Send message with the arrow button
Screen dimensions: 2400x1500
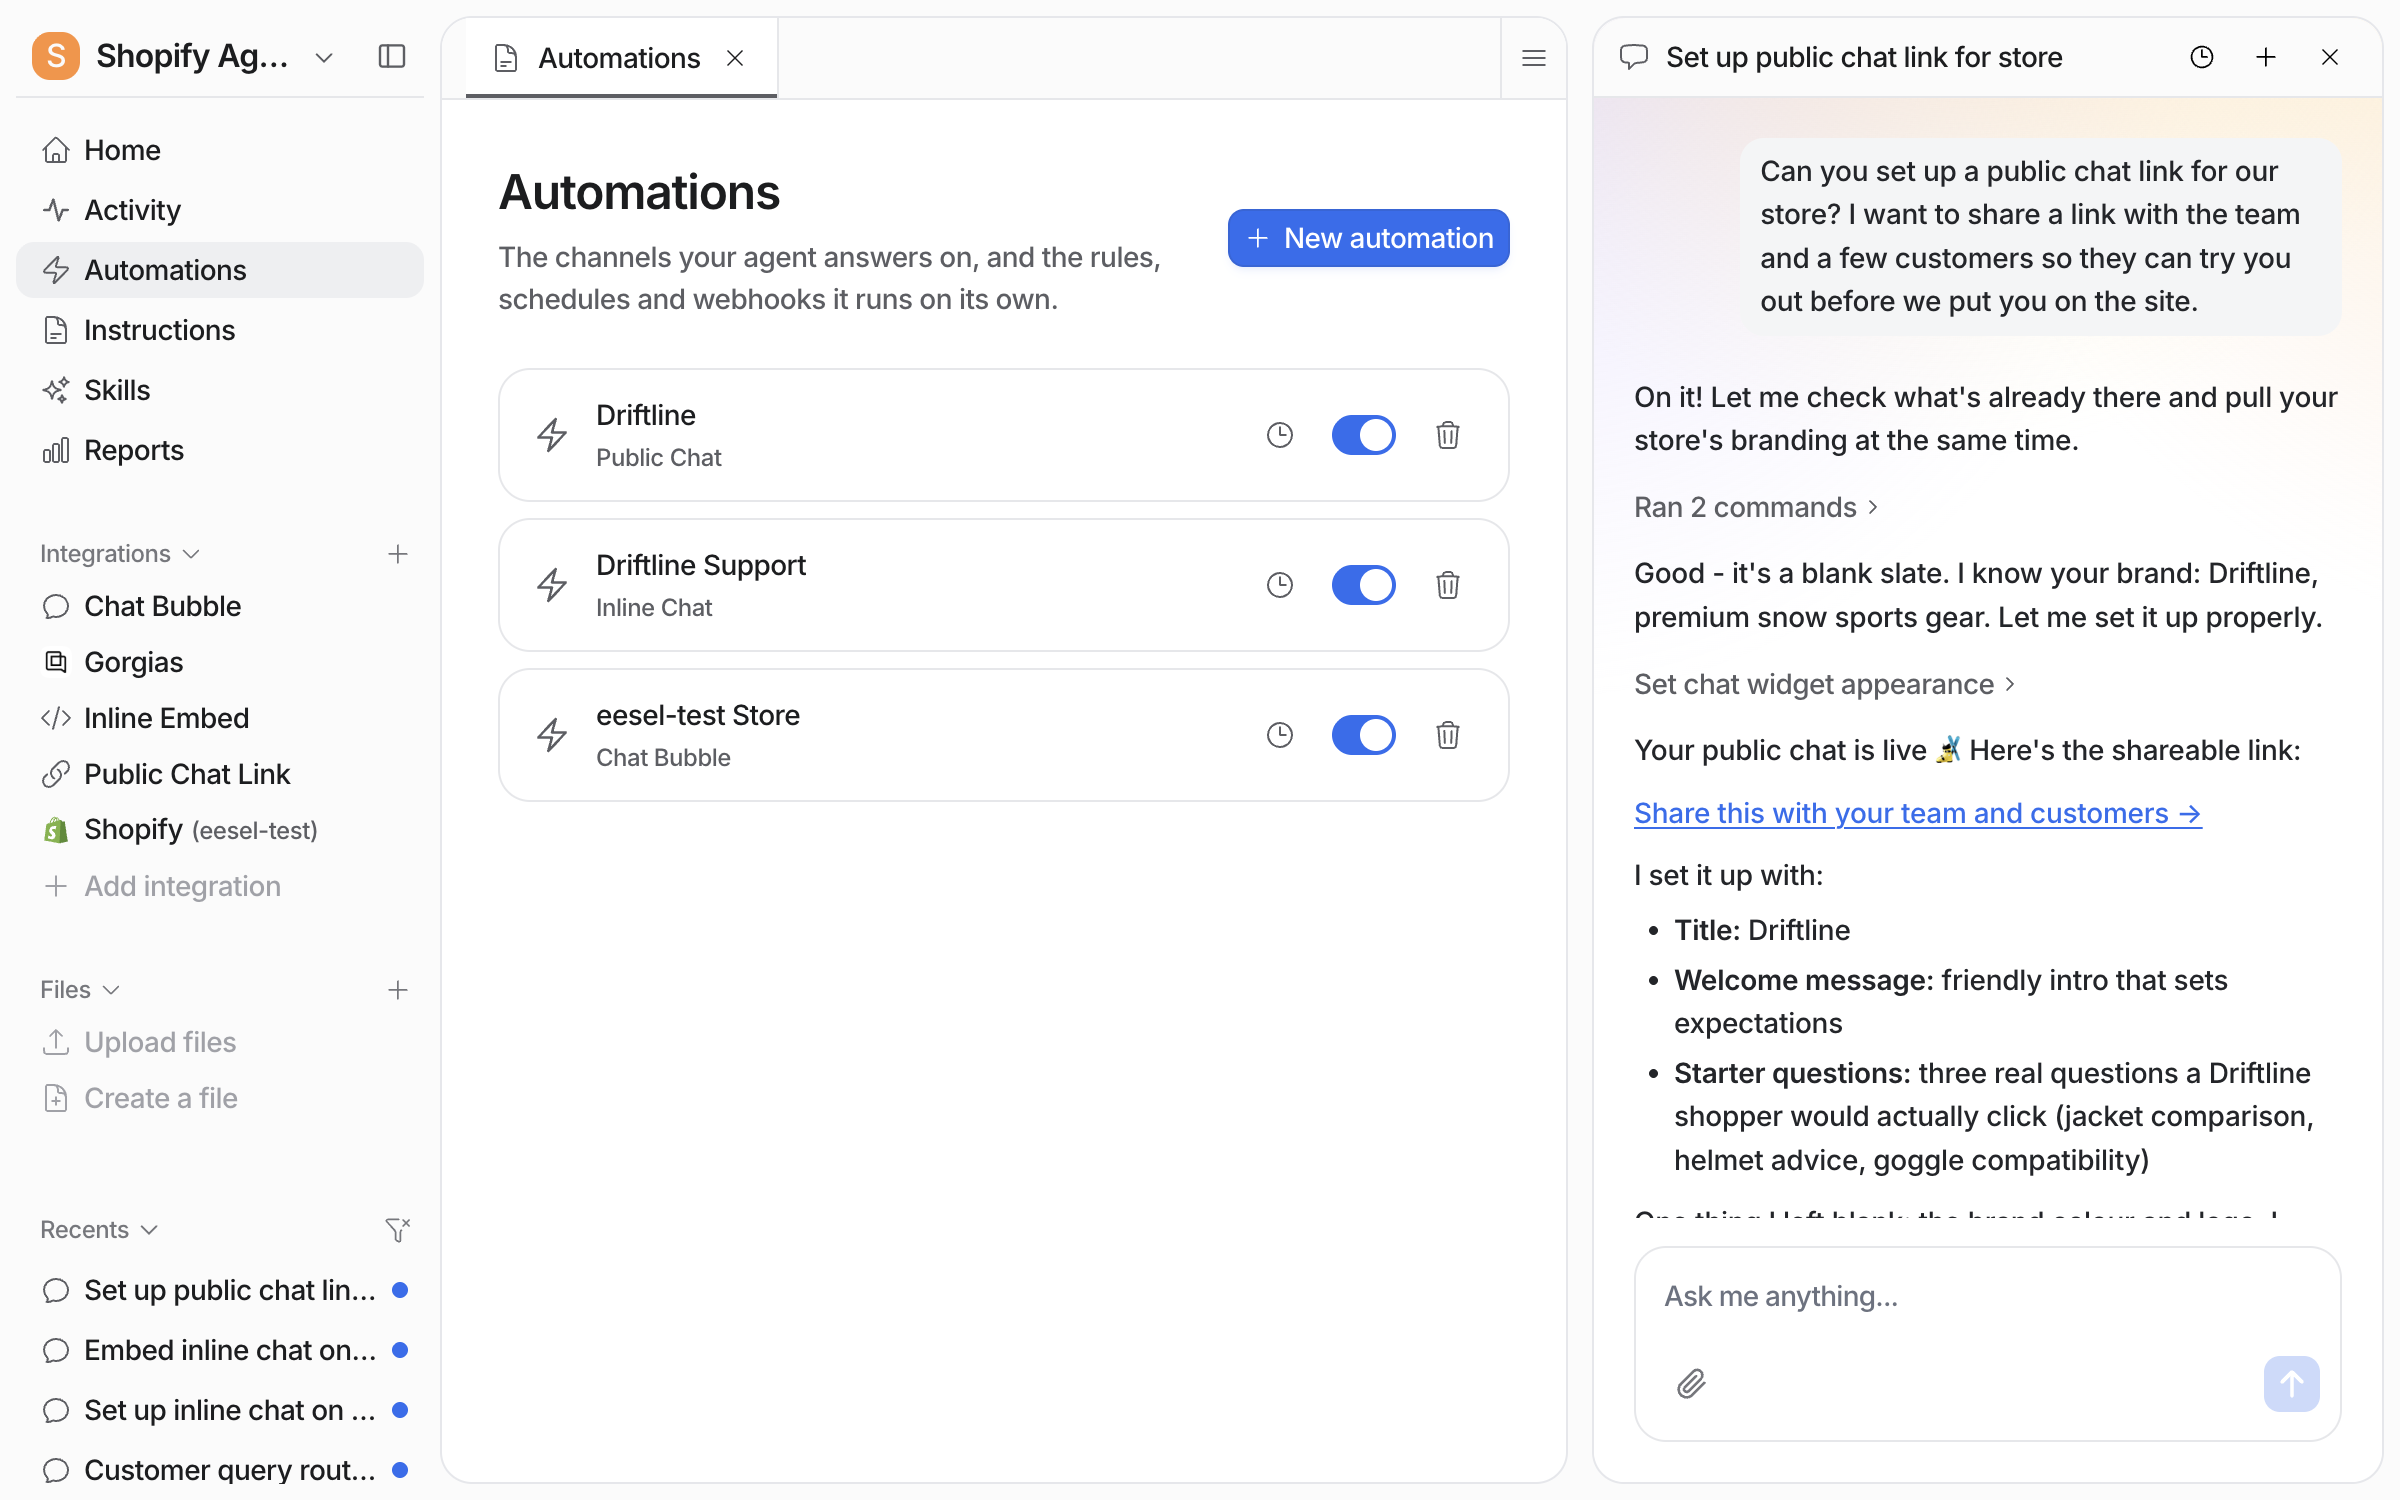(x=2291, y=1383)
